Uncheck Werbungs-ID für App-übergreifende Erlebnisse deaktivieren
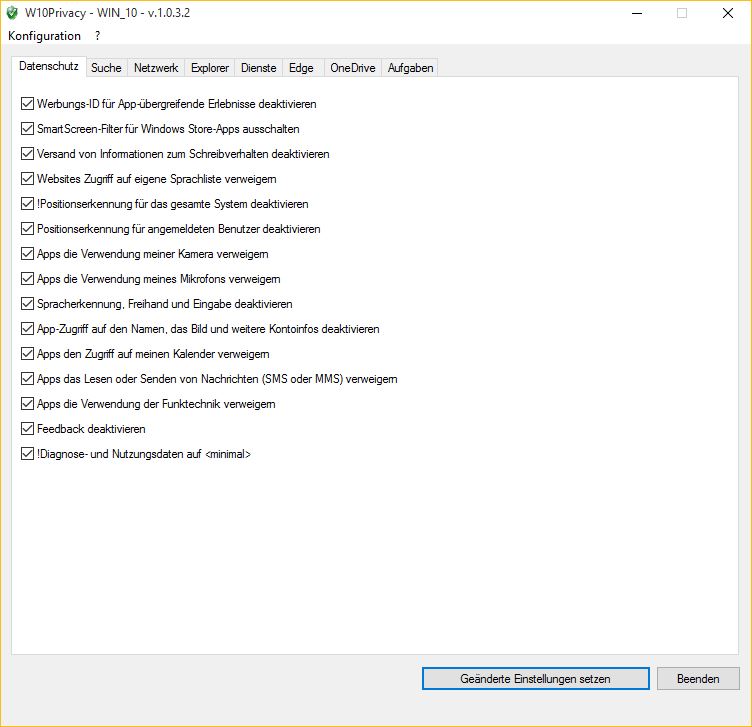The image size is (752, 727). 27,104
